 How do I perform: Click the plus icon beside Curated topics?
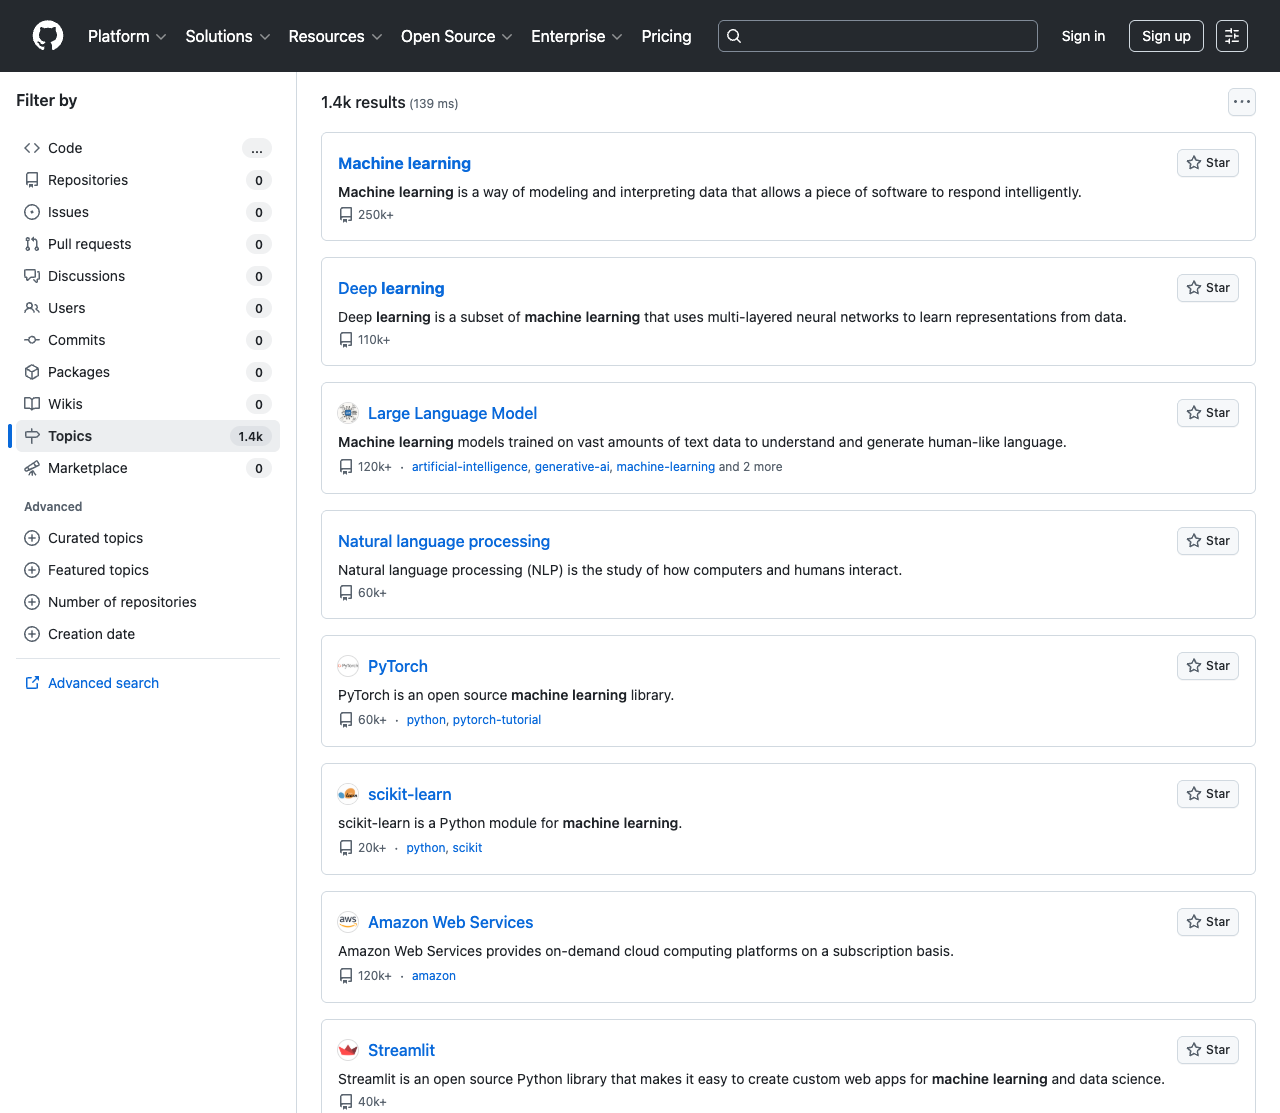click(32, 538)
